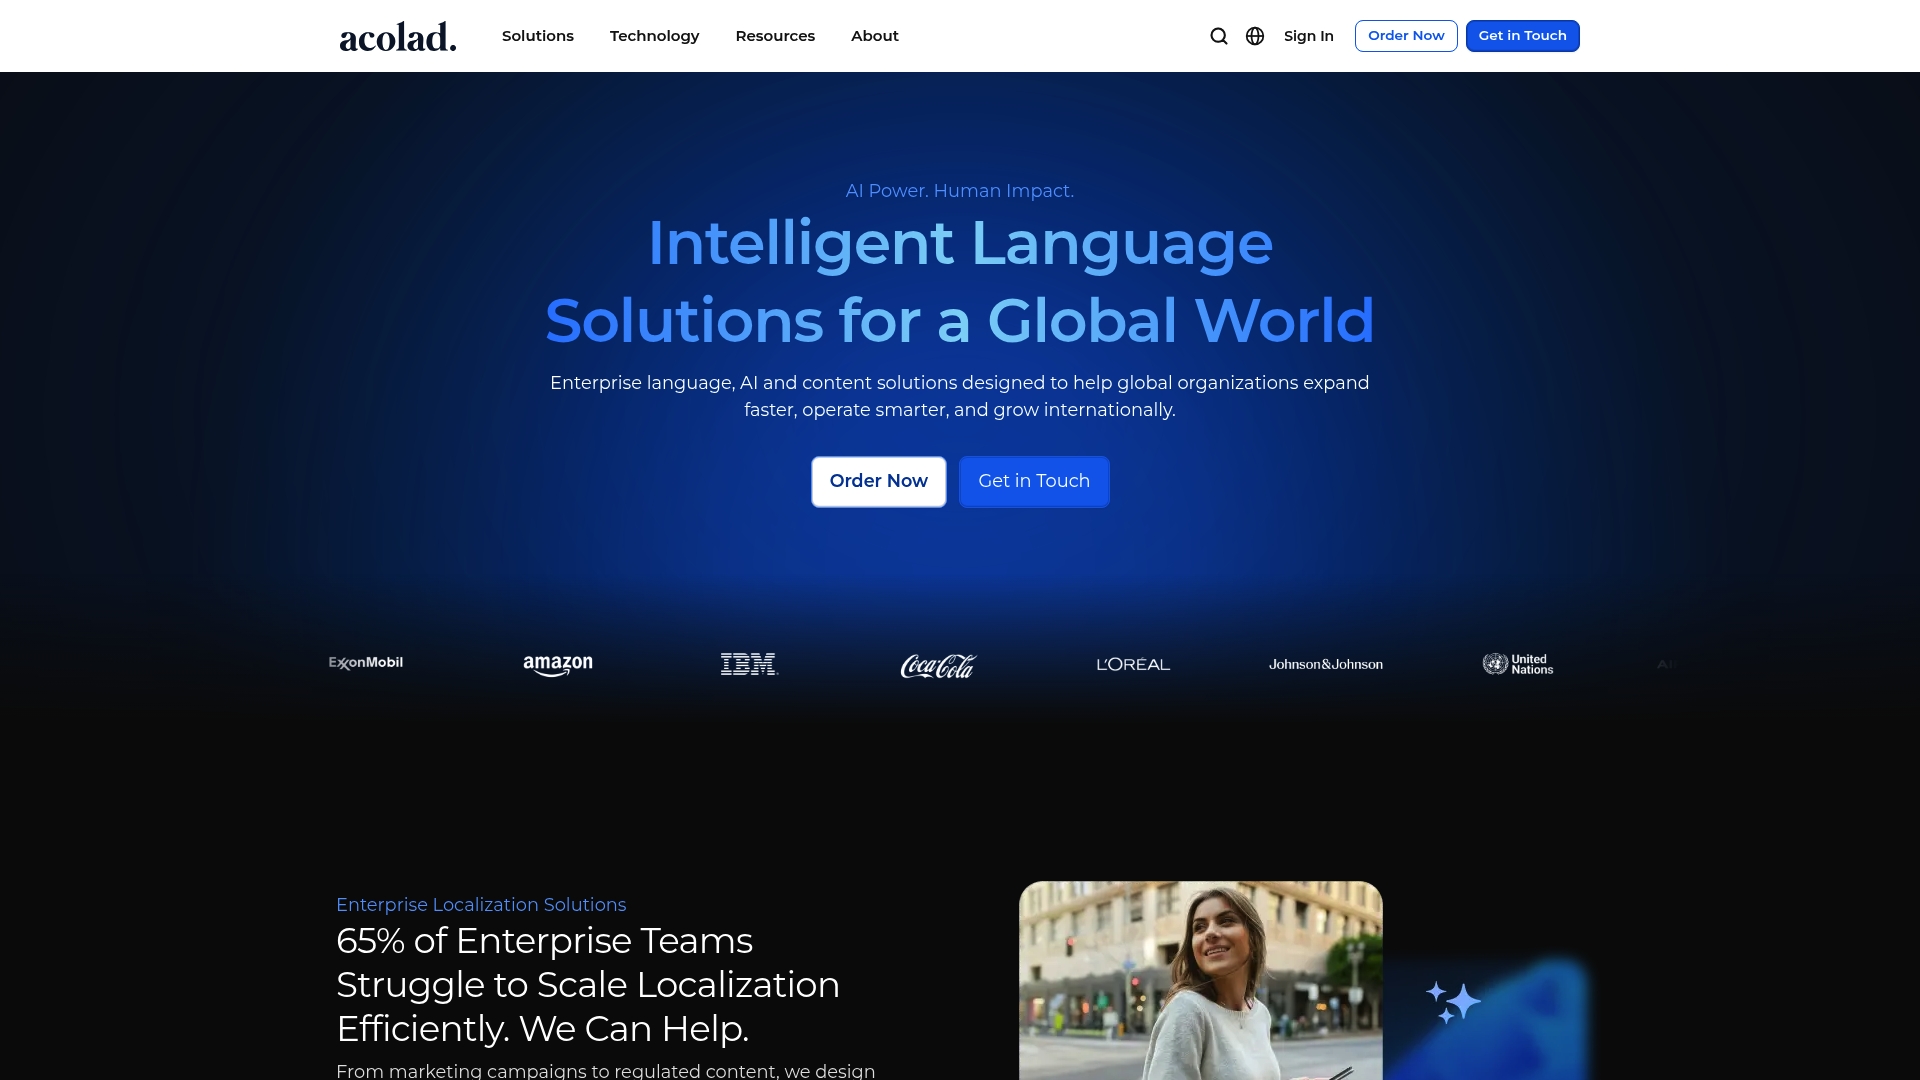Click the hero Order Now button
Viewport: 1920px width, 1080px height.
click(x=879, y=482)
